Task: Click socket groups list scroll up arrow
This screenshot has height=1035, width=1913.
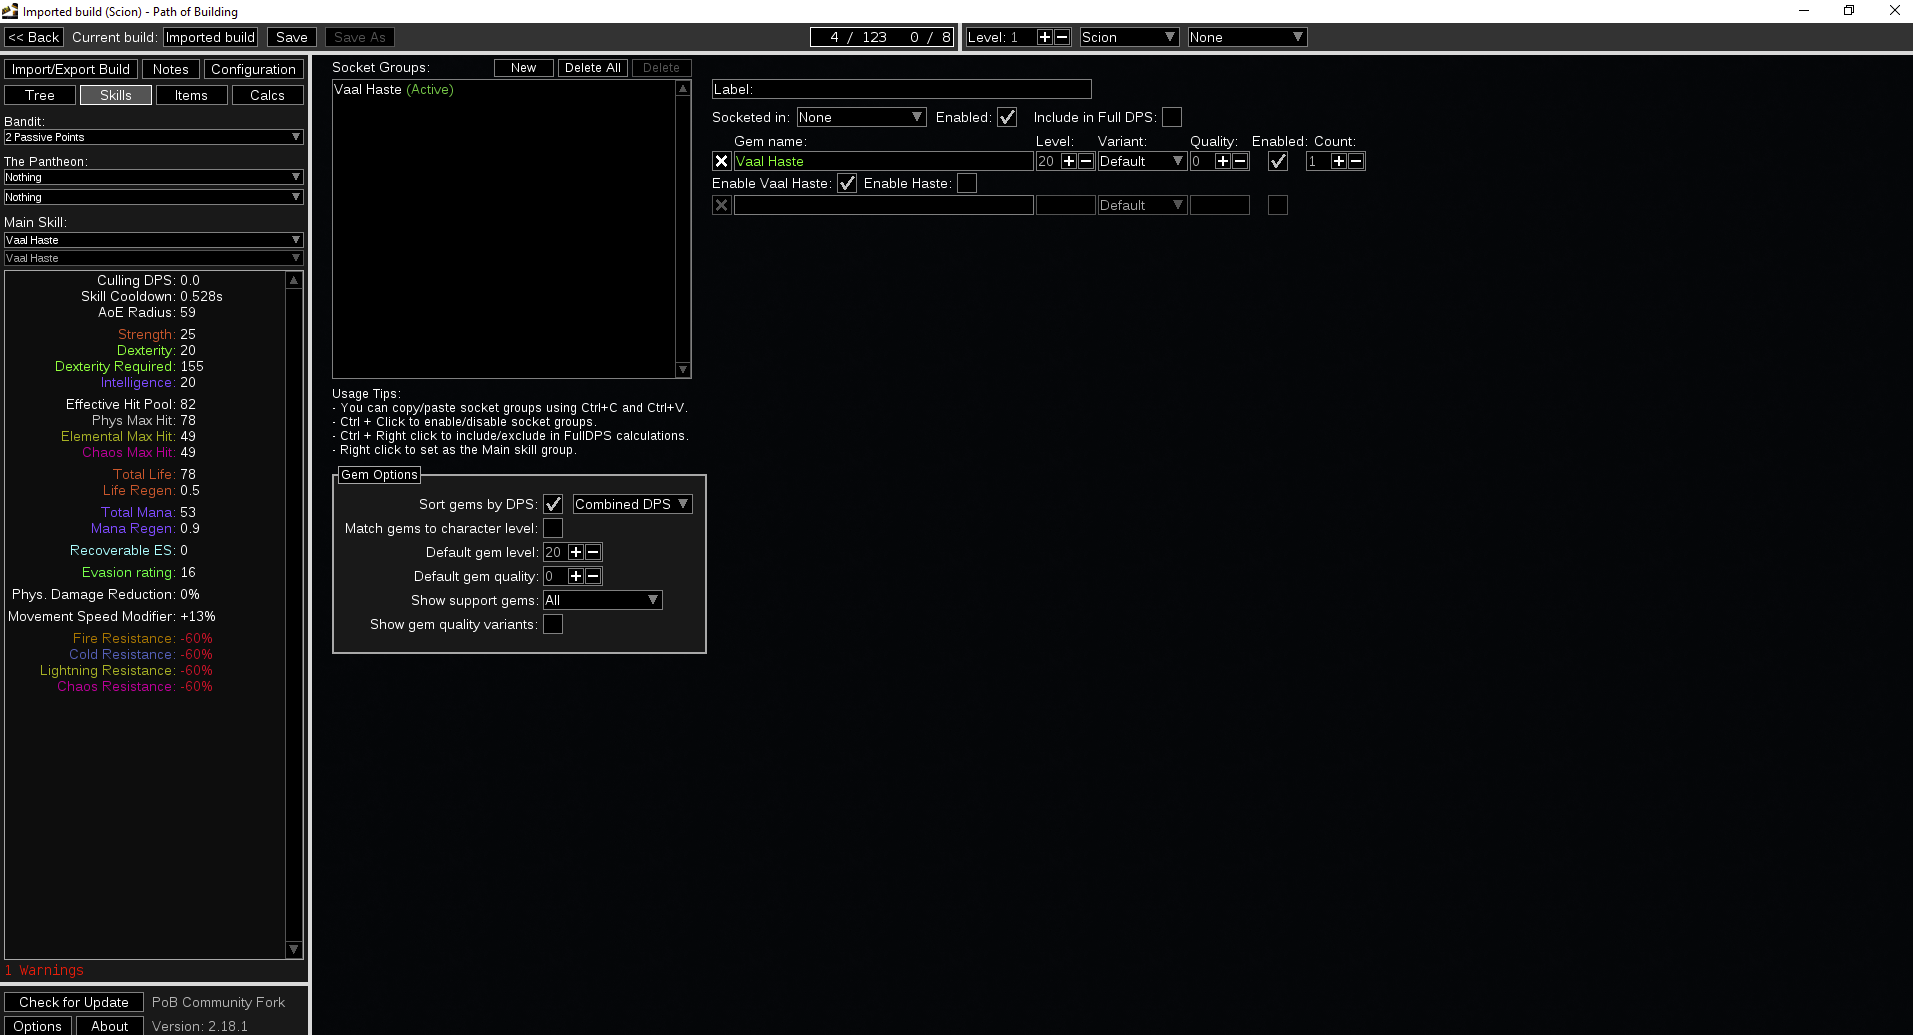Action: click(683, 88)
